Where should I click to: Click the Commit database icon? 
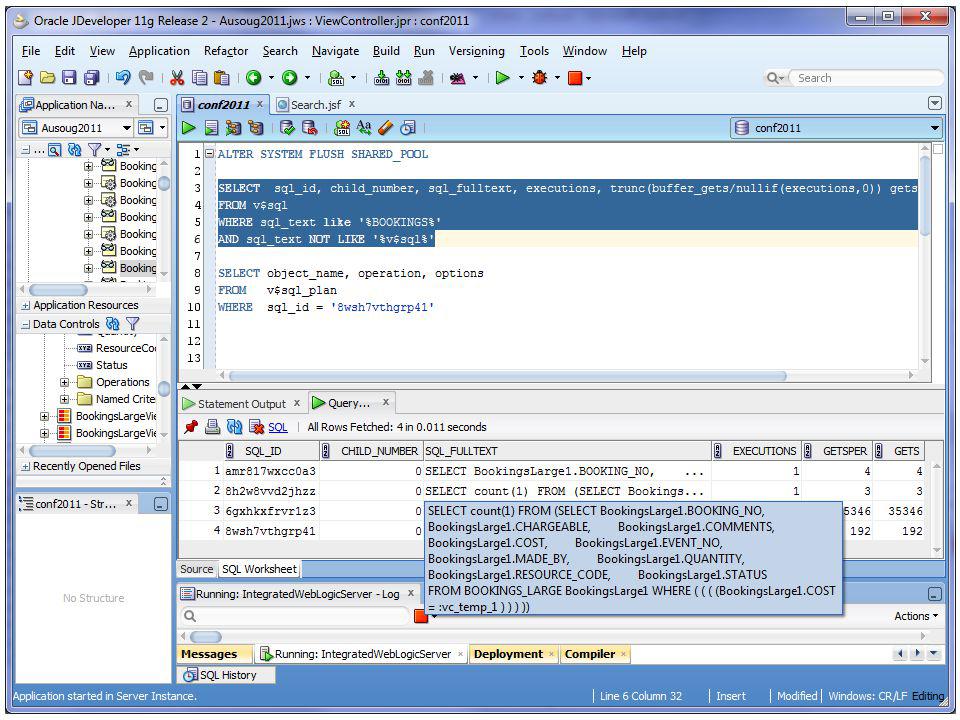[x=287, y=127]
